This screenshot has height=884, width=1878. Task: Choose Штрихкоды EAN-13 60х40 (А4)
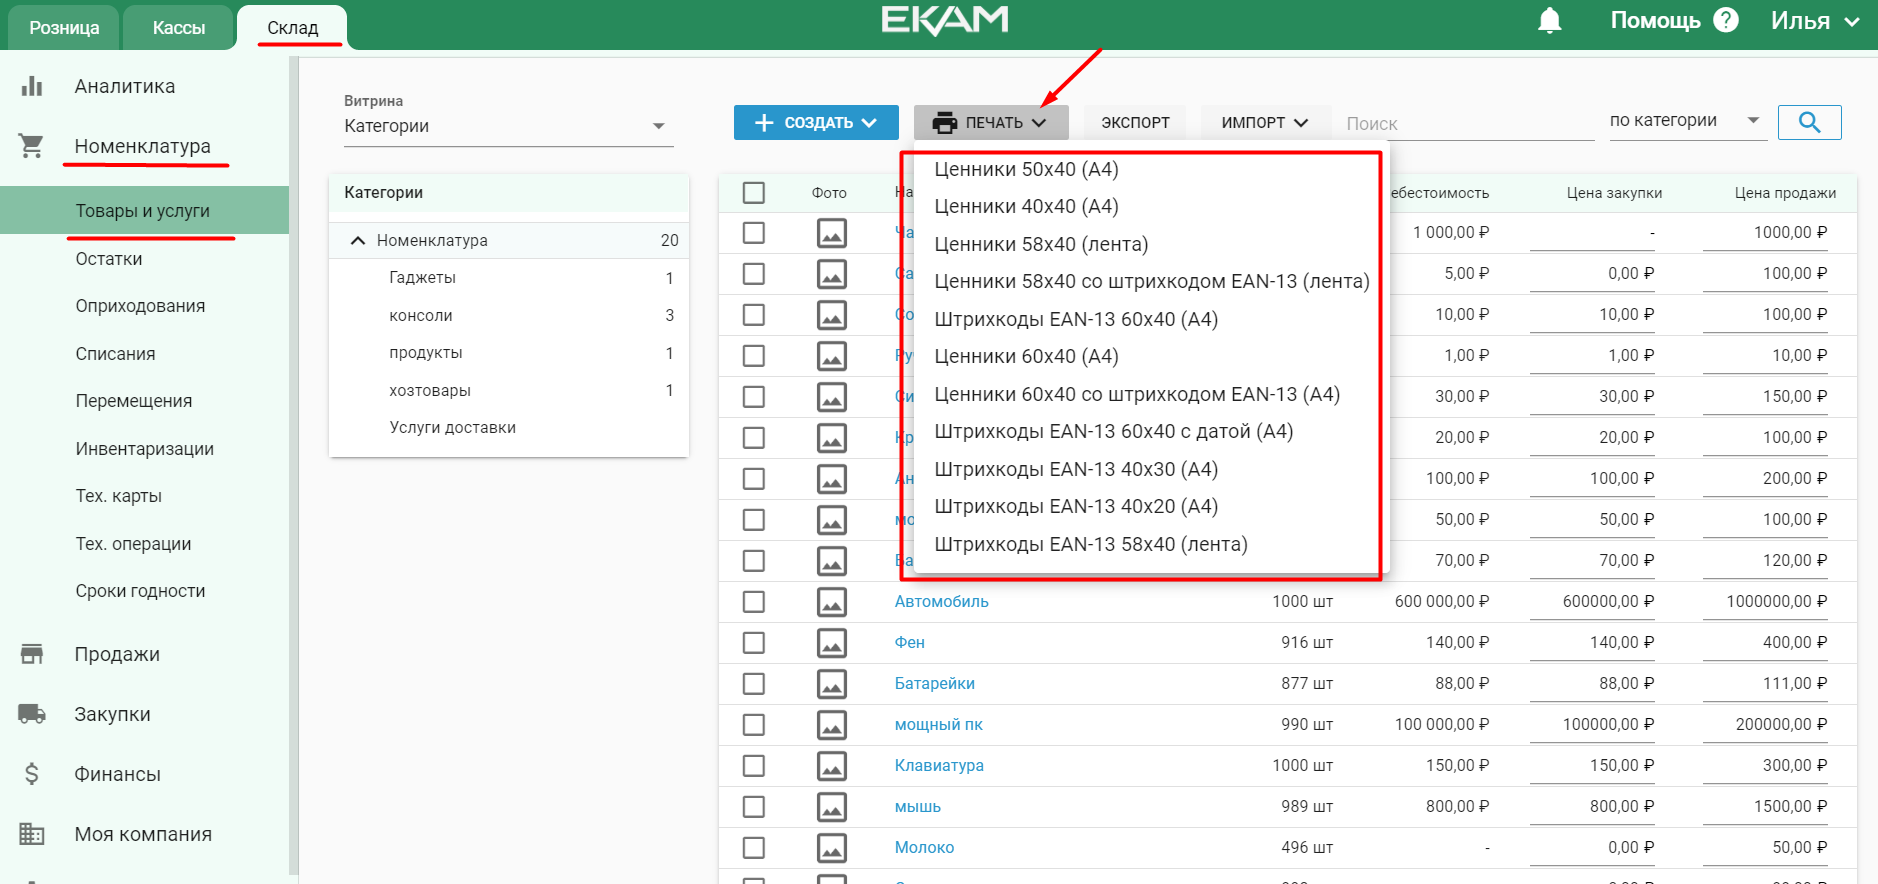point(1076,319)
